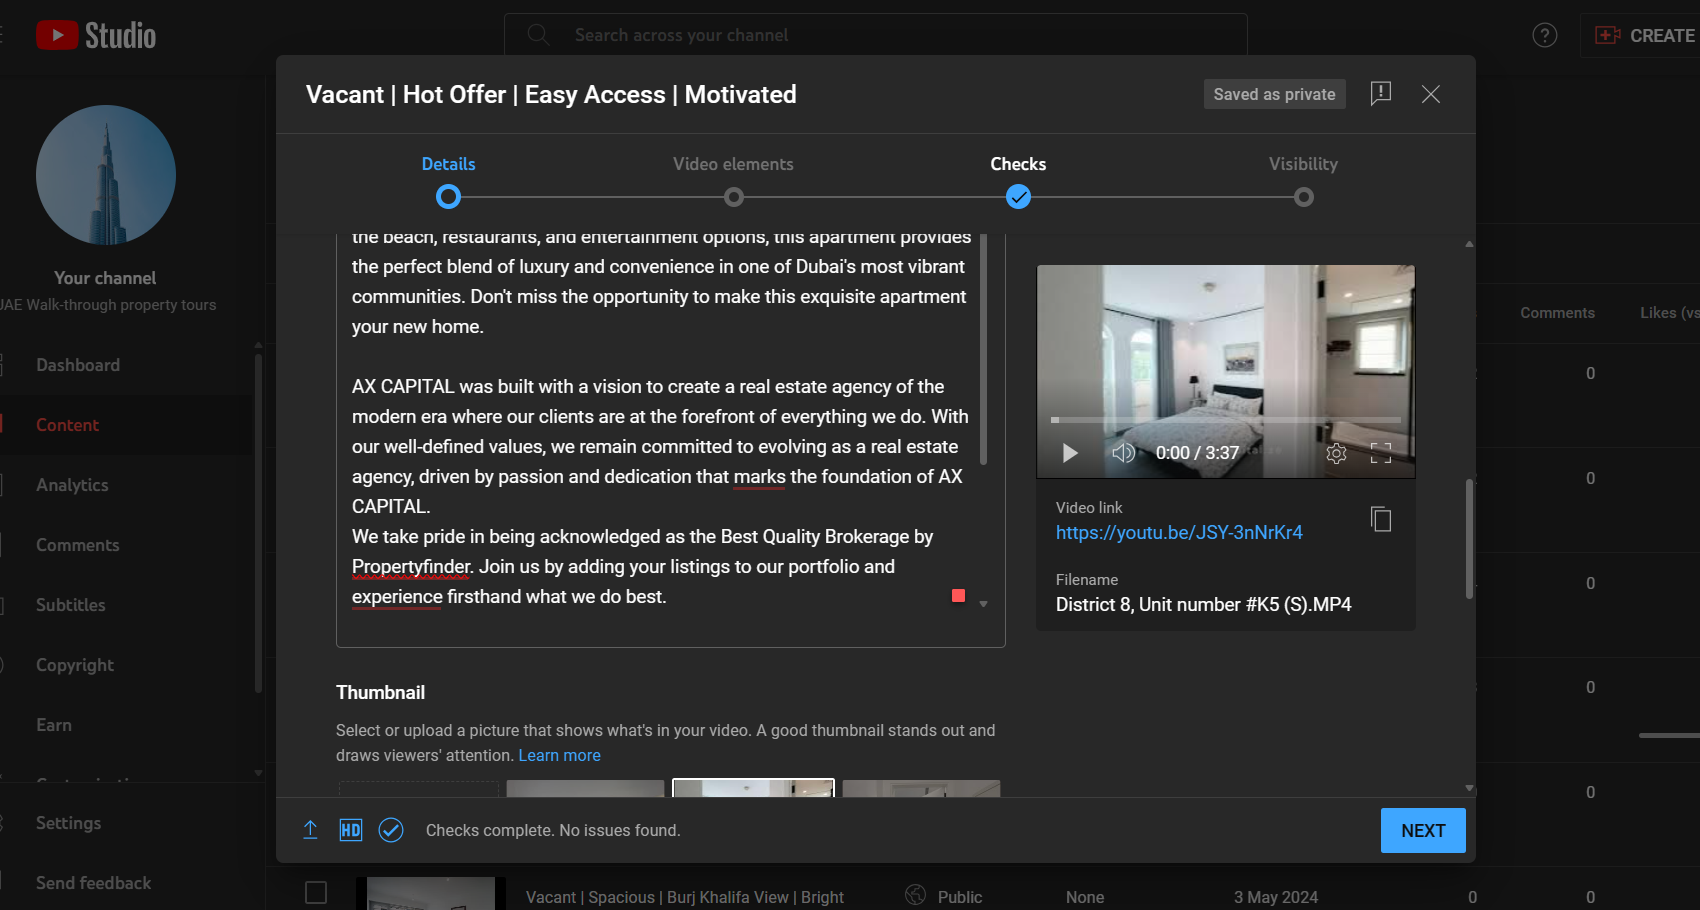Click the Learn more thumbnail link
This screenshot has height=910, width=1700.
click(x=559, y=756)
